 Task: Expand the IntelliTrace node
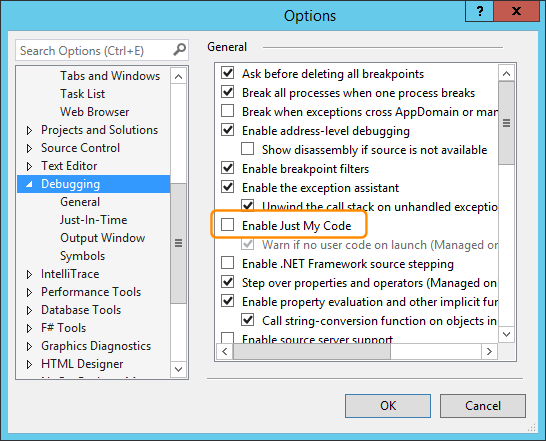pyautogui.click(x=29, y=274)
